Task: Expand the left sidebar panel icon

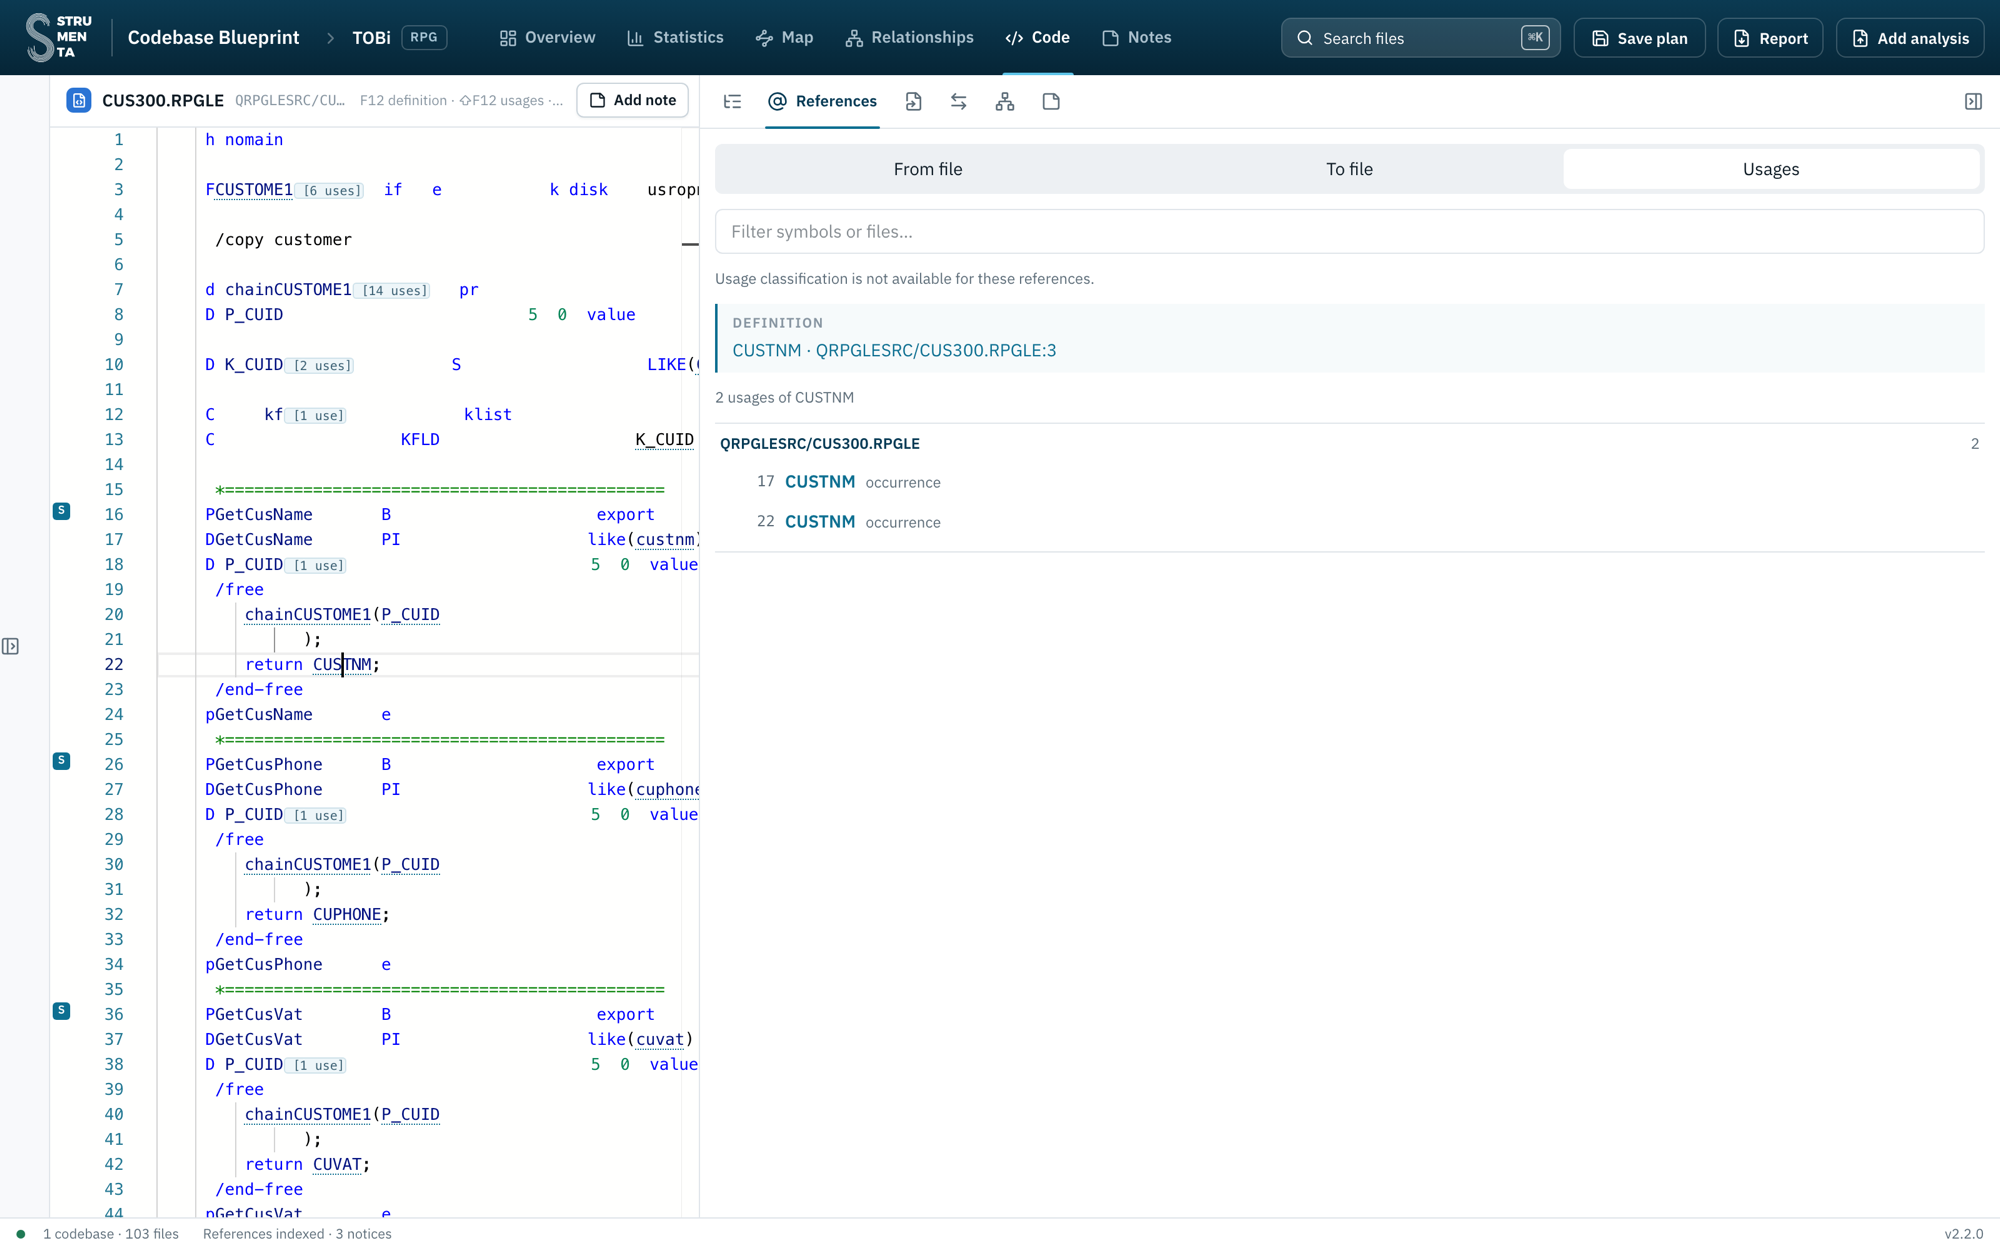Action: pos(10,646)
